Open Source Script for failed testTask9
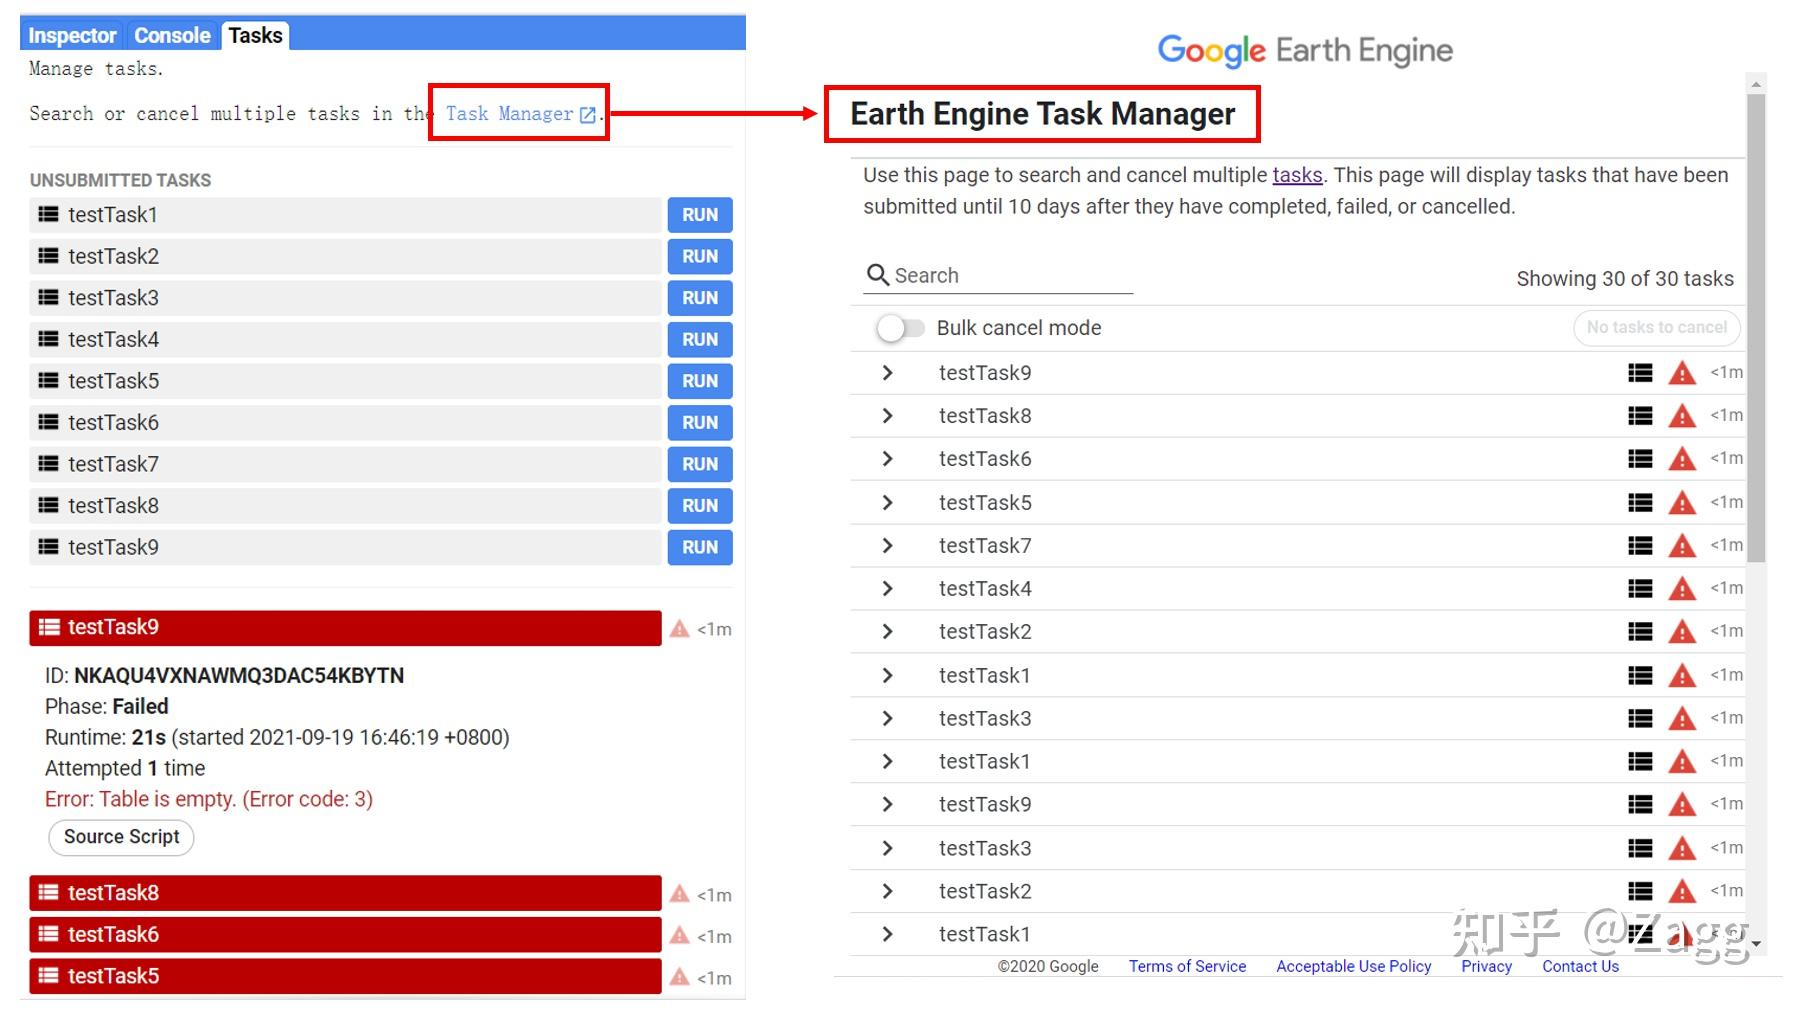This screenshot has height=1014, width=1794. coord(120,837)
